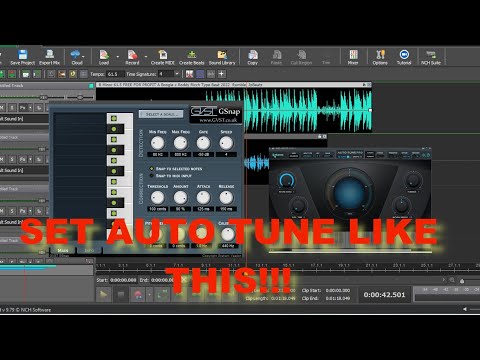The width and height of the screenshot is (480, 360).
Task: Open the Load dropdown arrow
Action: click(117, 57)
